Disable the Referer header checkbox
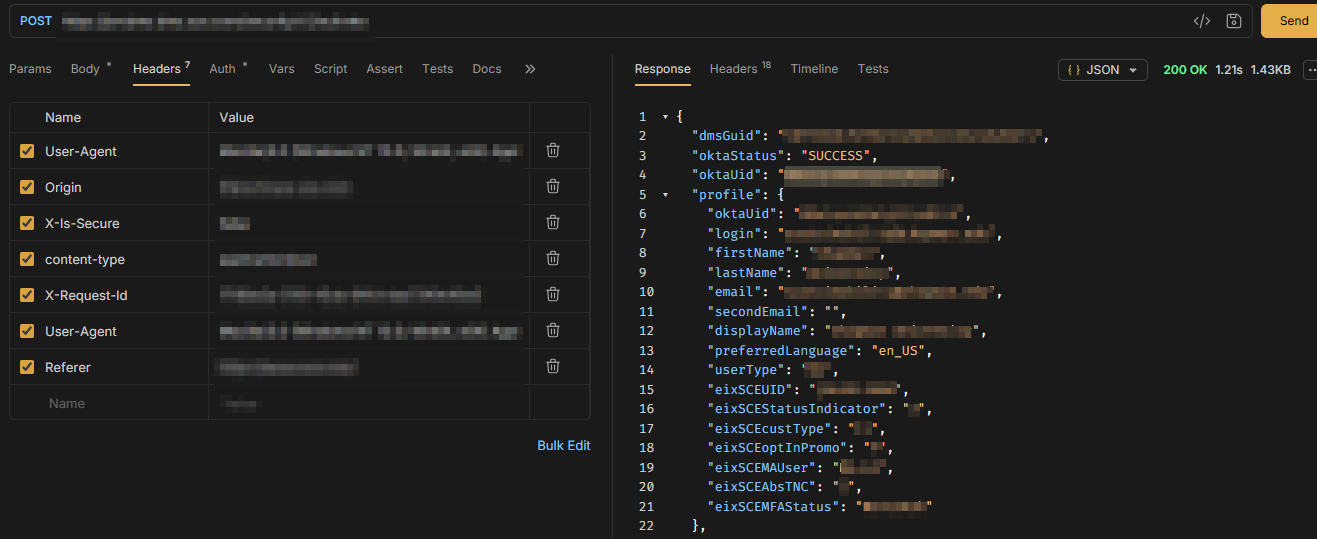 point(27,367)
